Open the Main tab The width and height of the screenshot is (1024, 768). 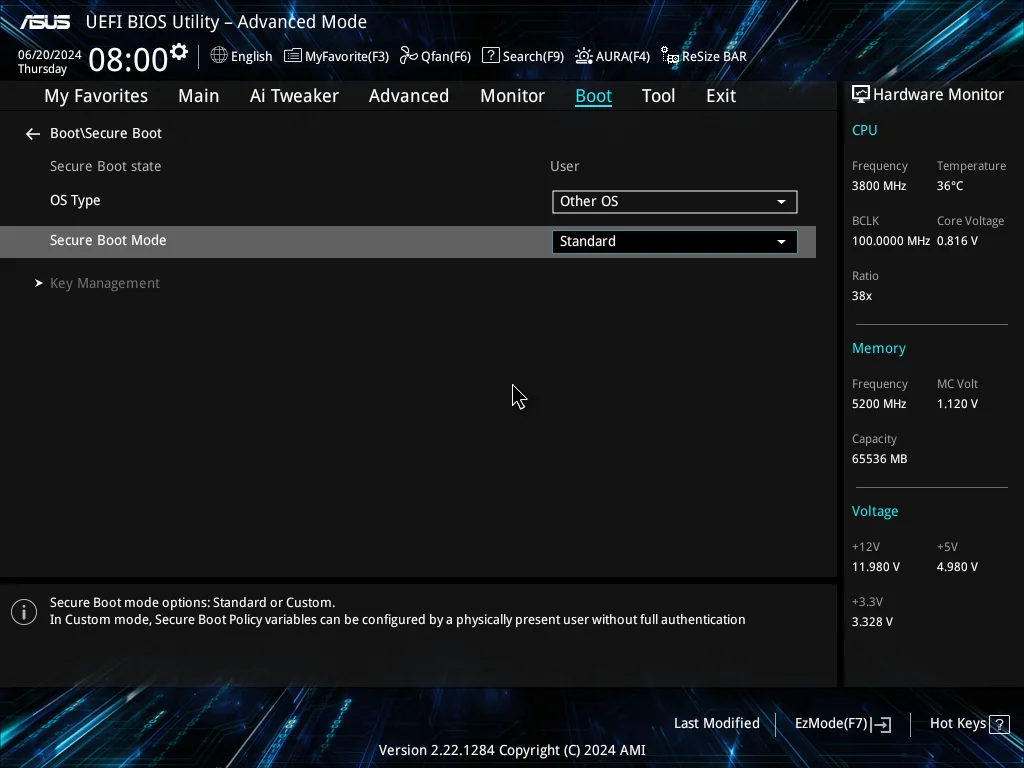point(199,96)
